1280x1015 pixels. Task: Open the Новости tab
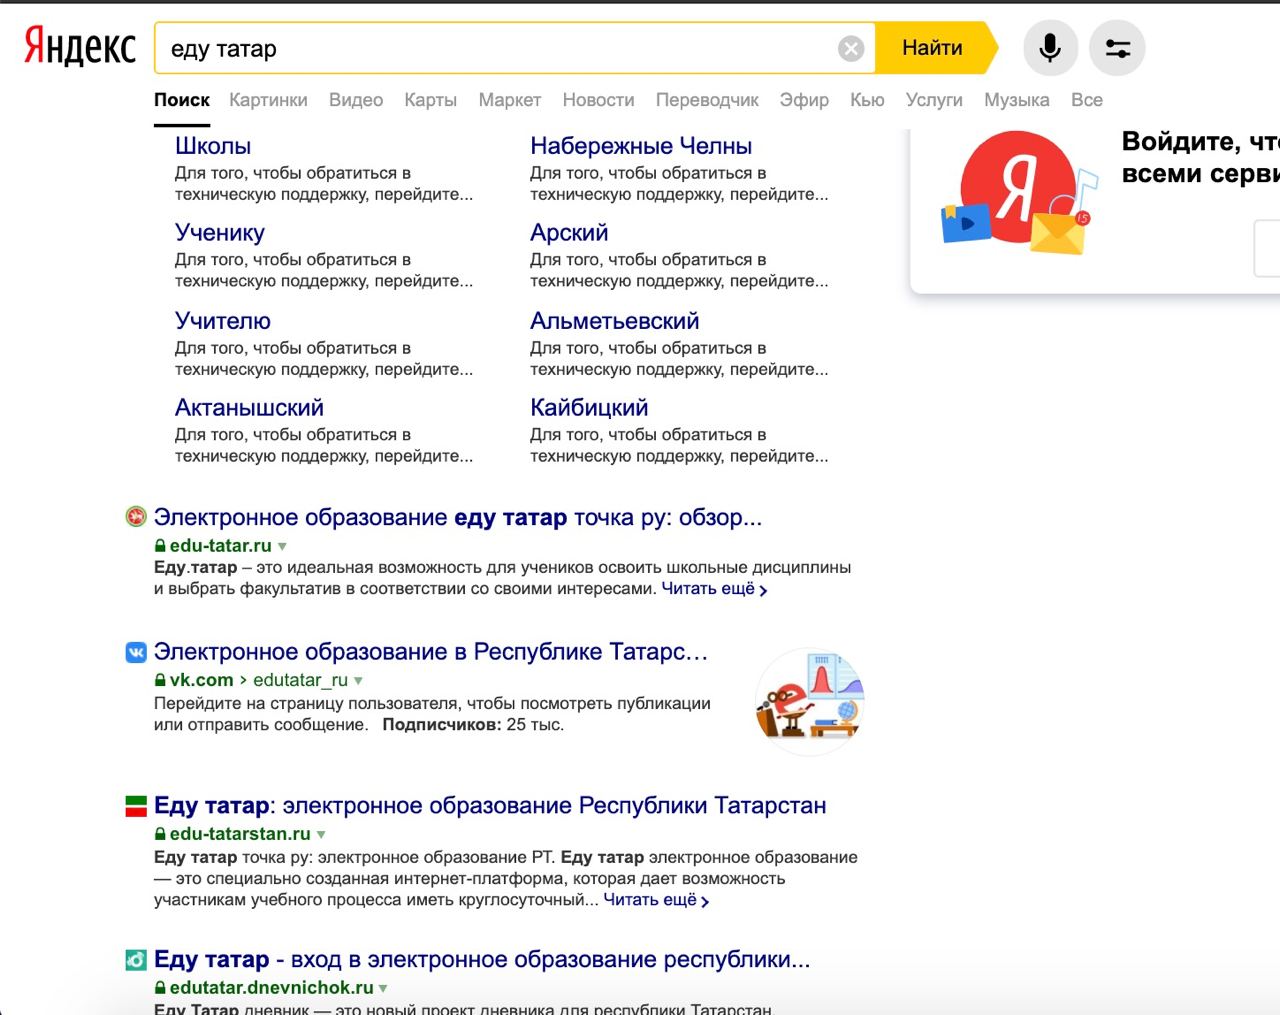pyautogui.click(x=598, y=100)
